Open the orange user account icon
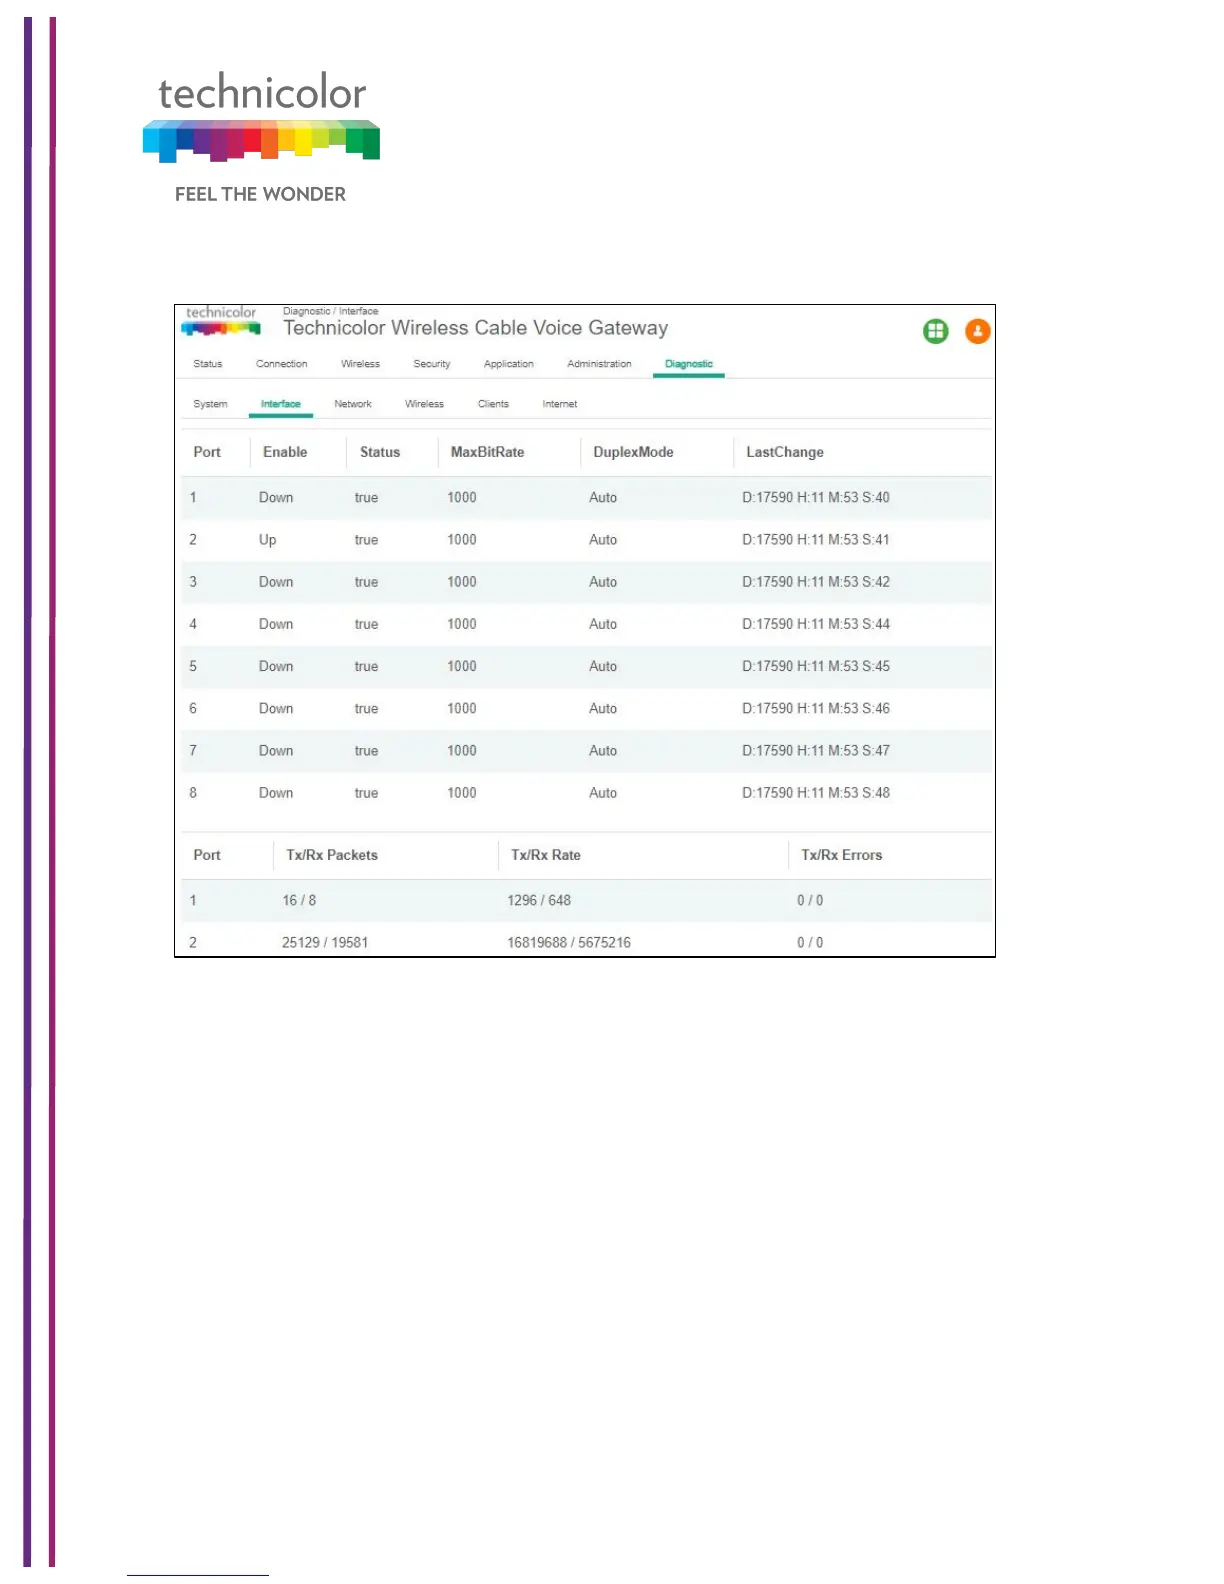Screen dimensions: 1224x1584 coord(977,331)
